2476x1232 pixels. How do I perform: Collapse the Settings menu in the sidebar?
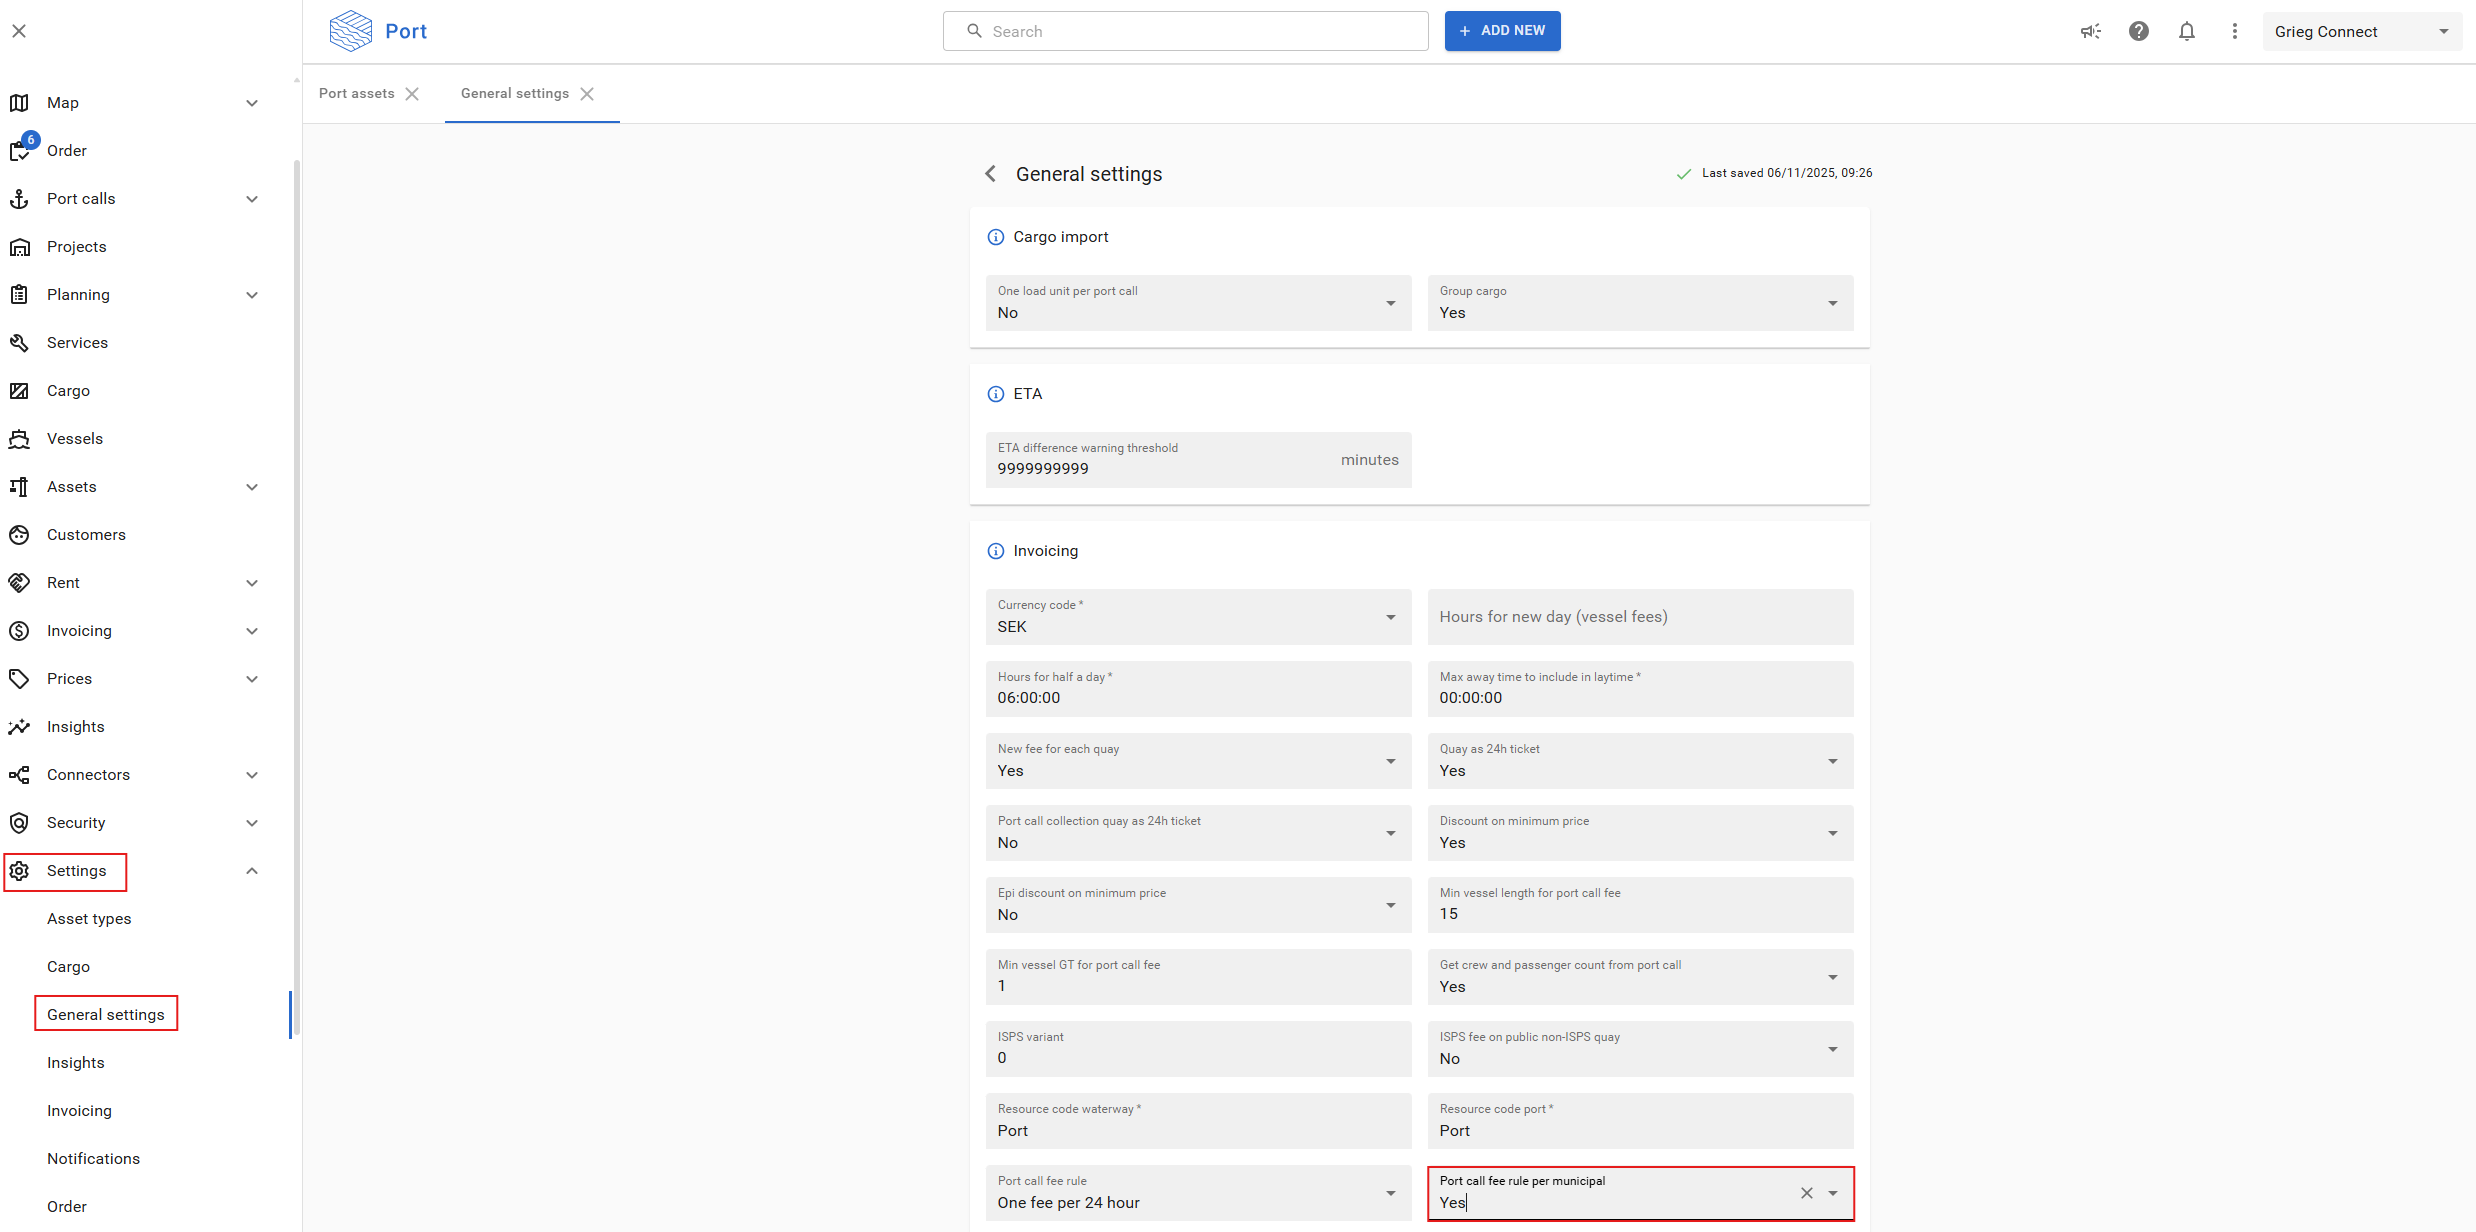252,871
